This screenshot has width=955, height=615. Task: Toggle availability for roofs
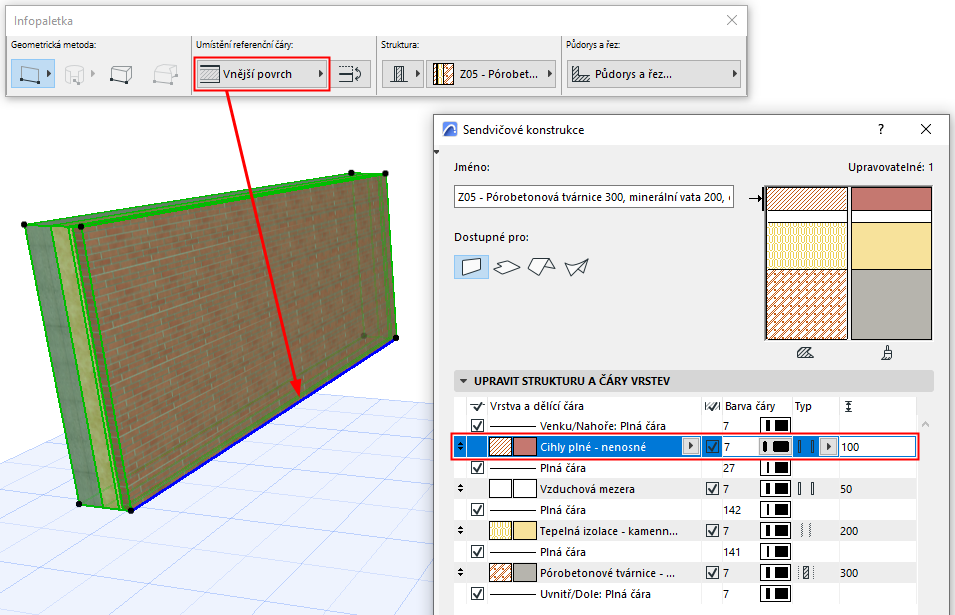click(x=541, y=267)
